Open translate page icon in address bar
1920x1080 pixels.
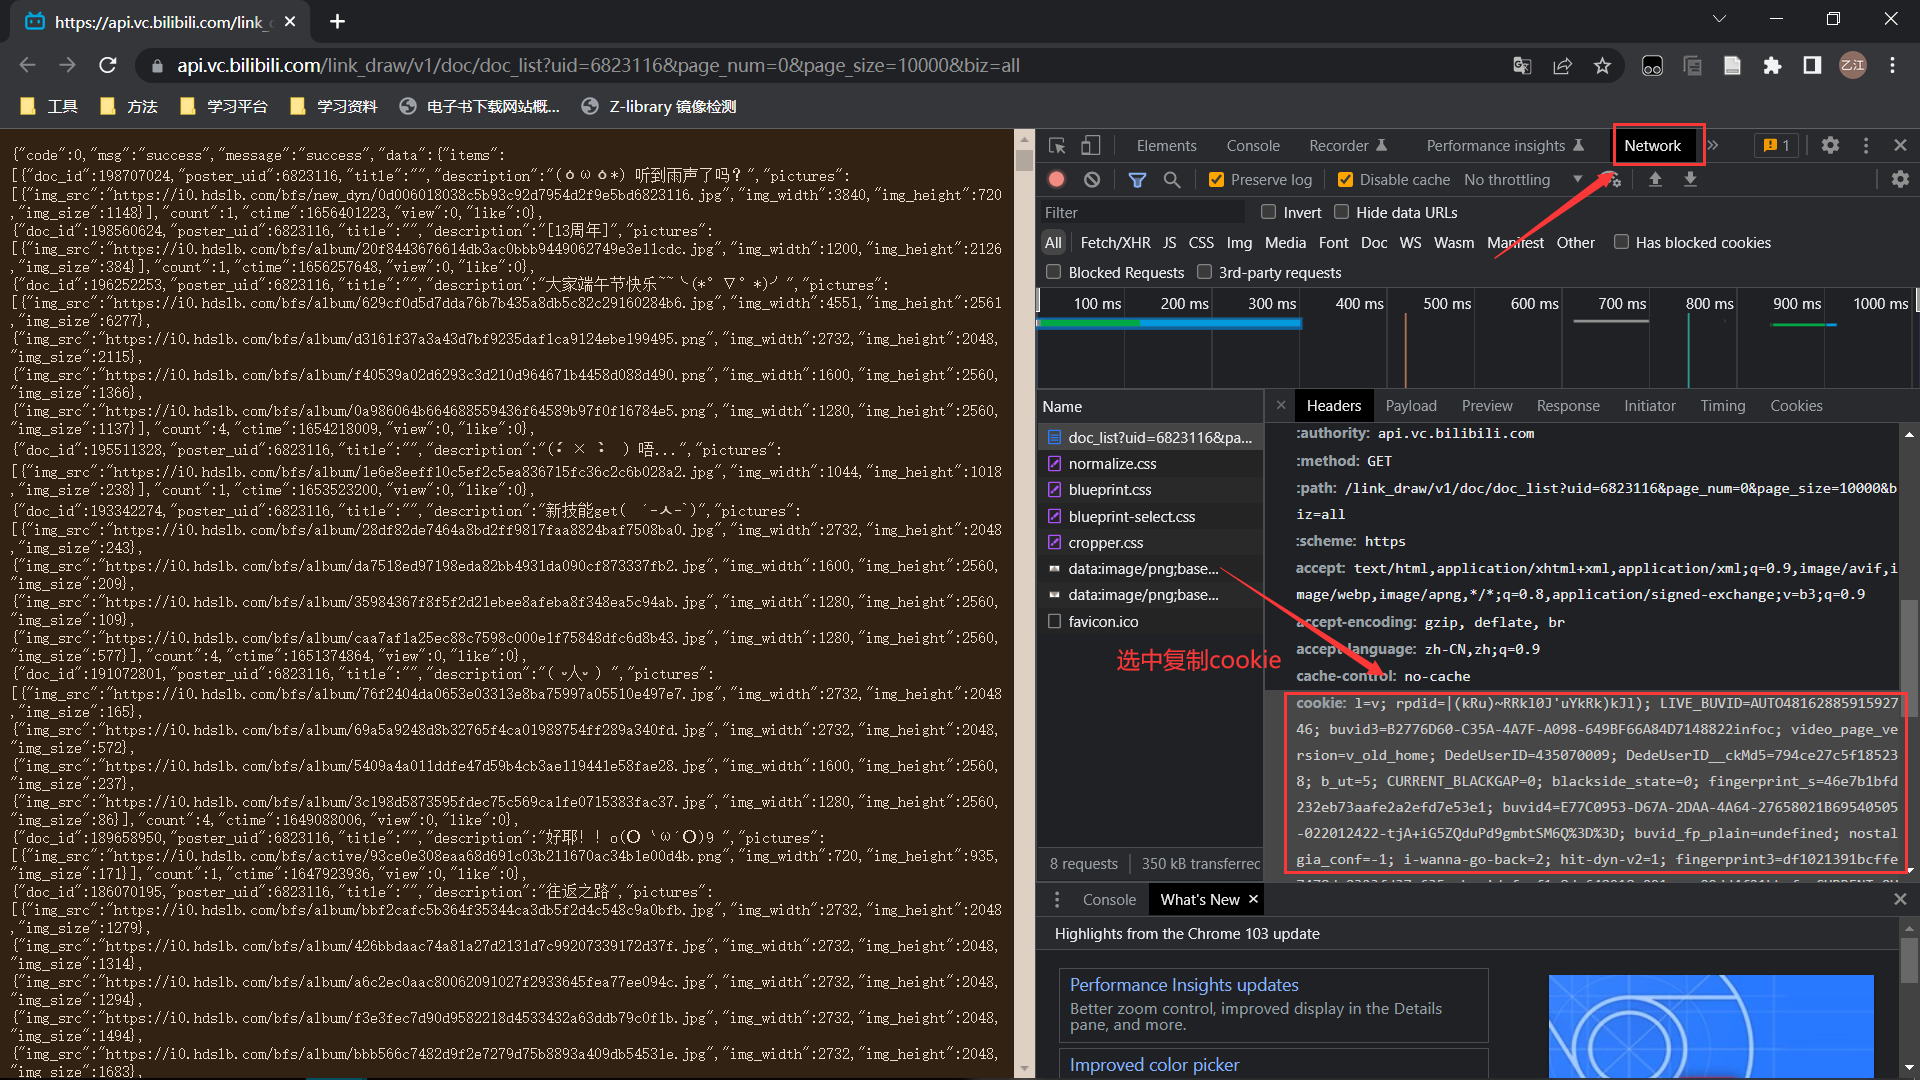click(x=1522, y=66)
